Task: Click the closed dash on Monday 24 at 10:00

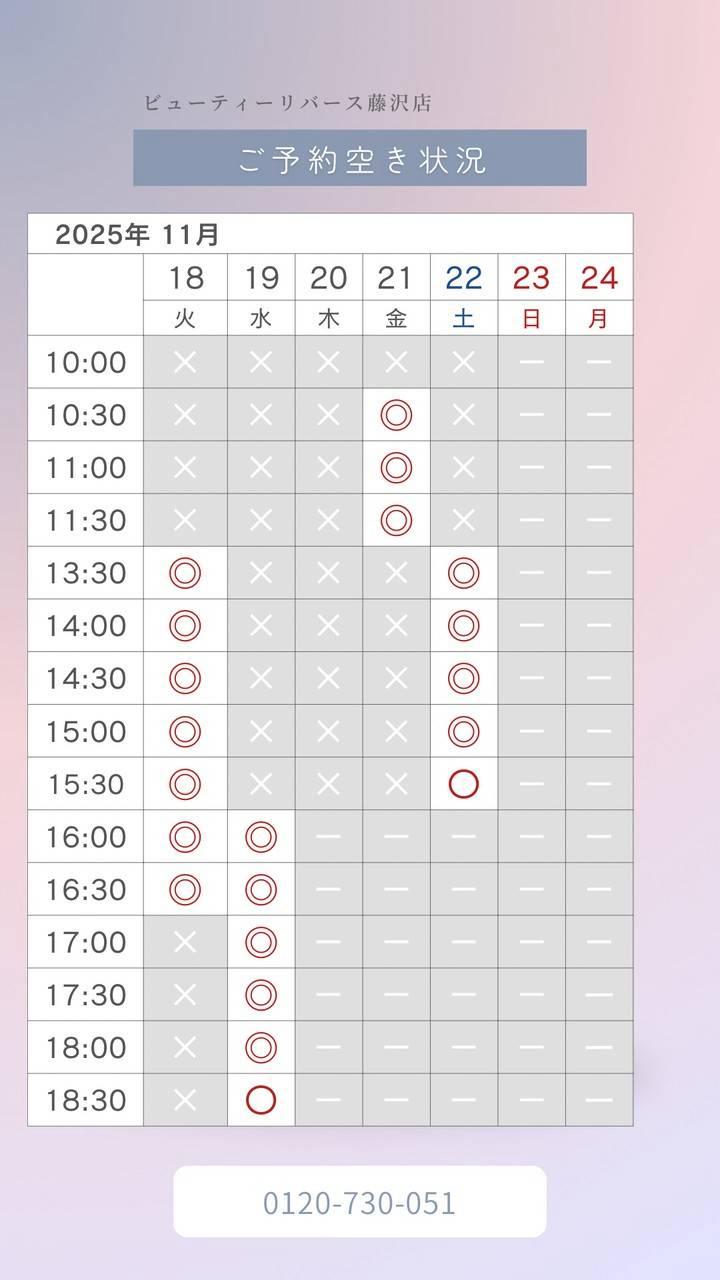Action: coord(599,362)
